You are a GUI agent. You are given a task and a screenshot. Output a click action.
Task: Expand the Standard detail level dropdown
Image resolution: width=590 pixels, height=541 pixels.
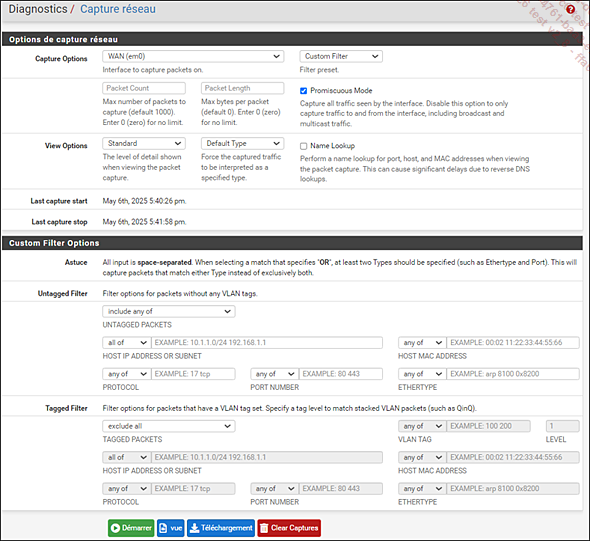coord(144,143)
